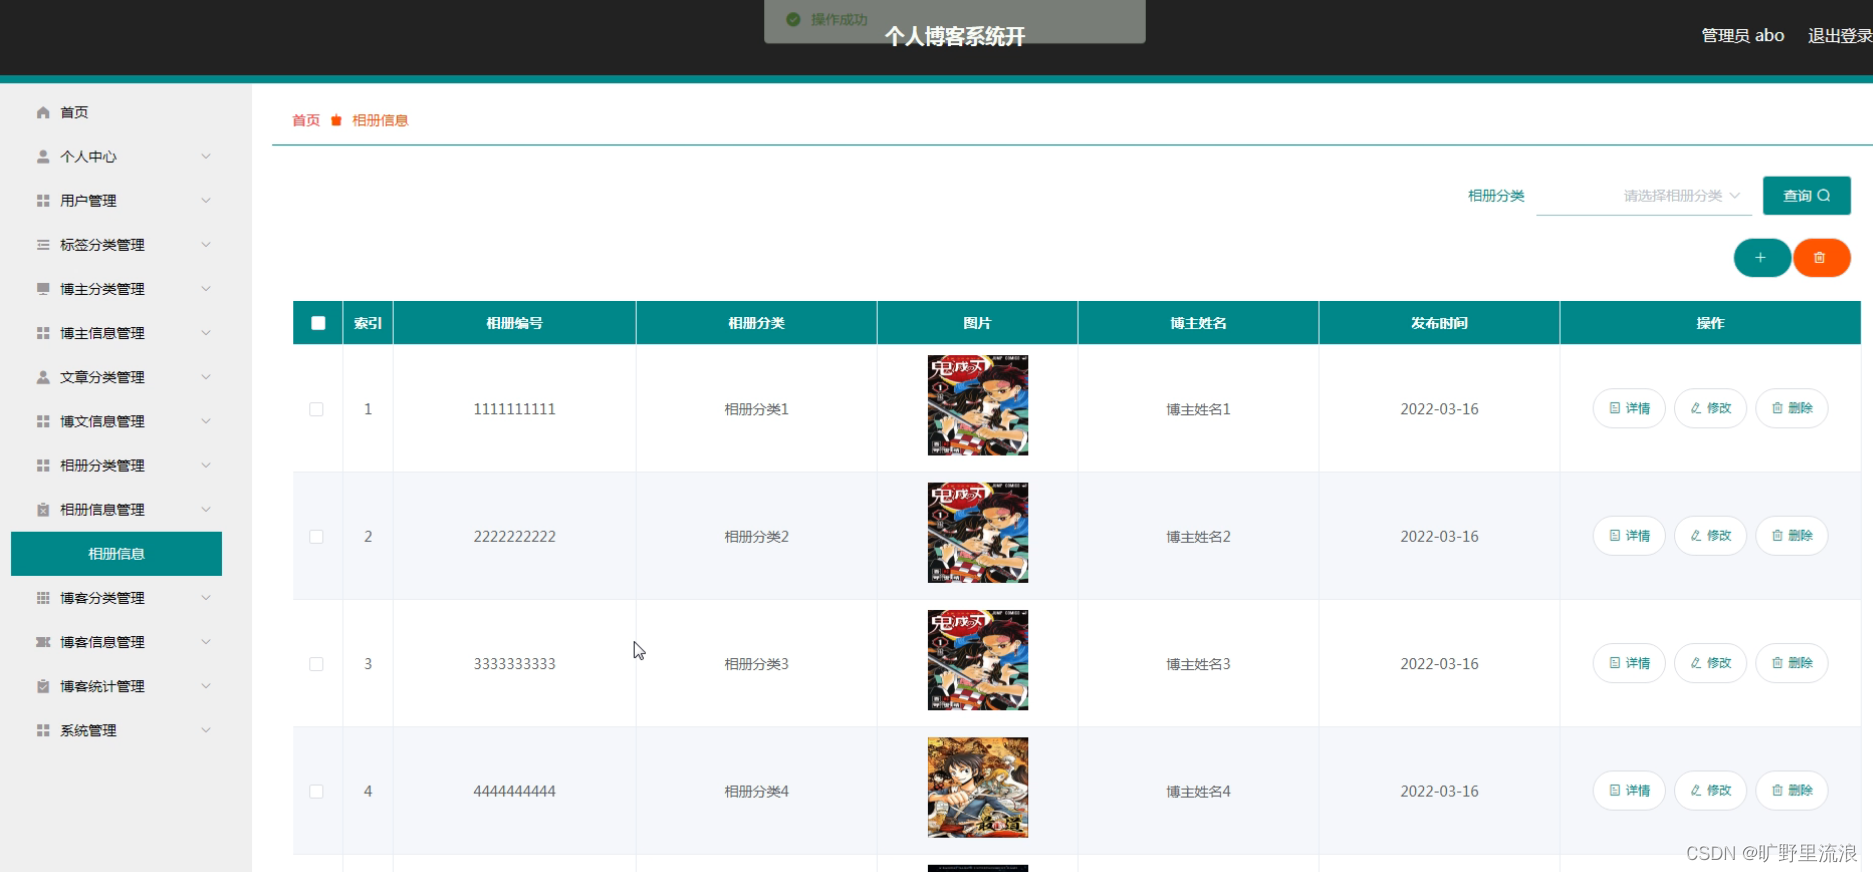Click the home icon beside 首页 in the sidebar

pyautogui.click(x=43, y=113)
